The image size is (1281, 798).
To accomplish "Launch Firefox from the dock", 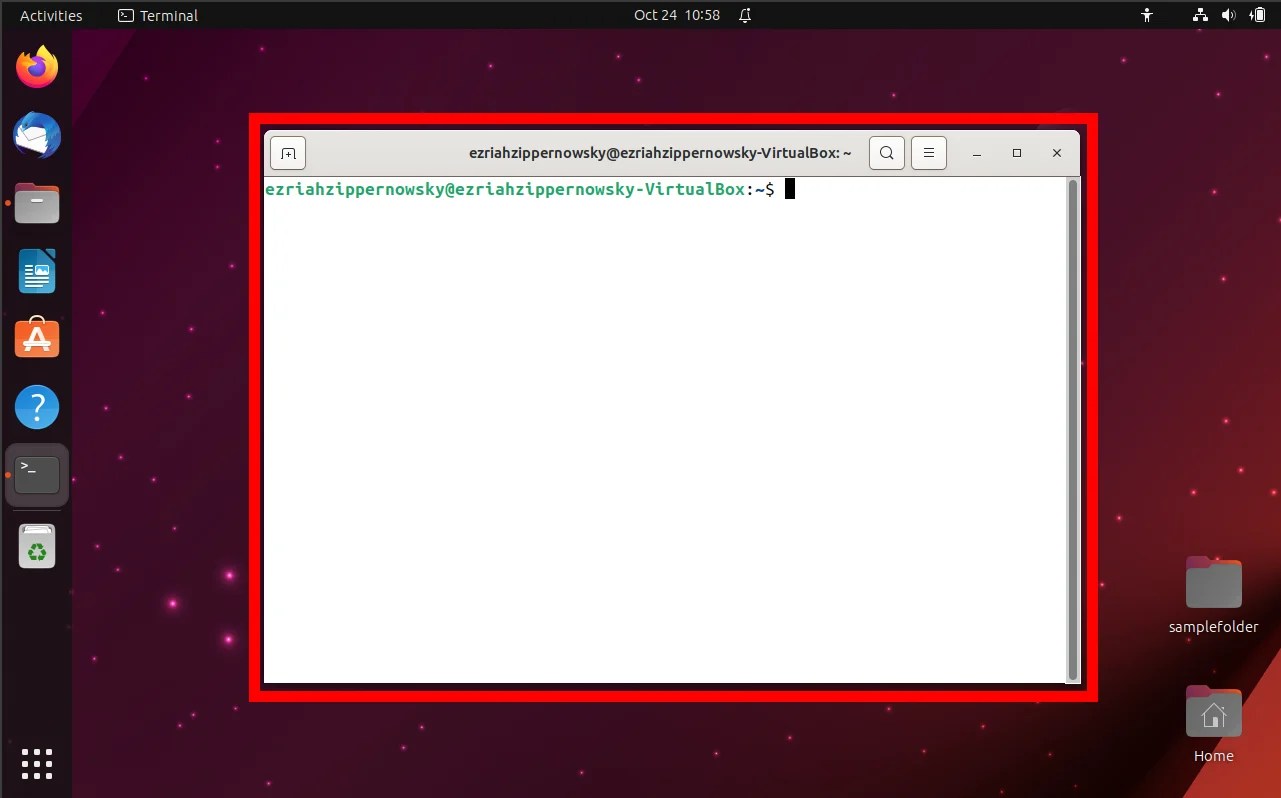I will pos(37,65).
